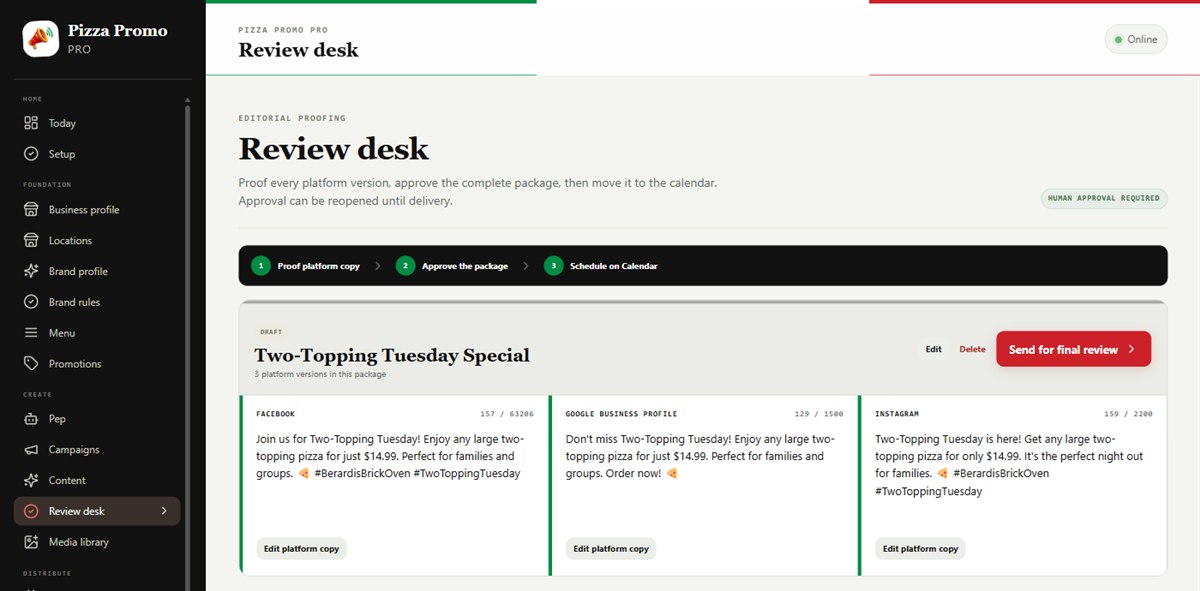This screenshot has height=591, width=1200.
Task: Click the arrow on Send for final review
Action: pyautogui.click(x=1131, y=350)
